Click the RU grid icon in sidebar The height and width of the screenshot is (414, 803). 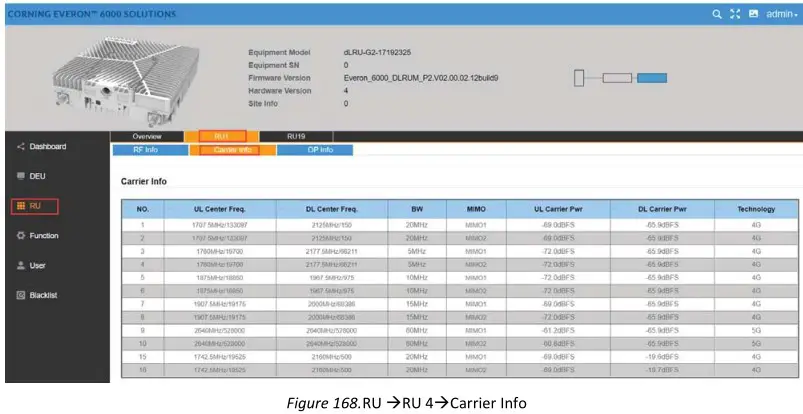20,206
